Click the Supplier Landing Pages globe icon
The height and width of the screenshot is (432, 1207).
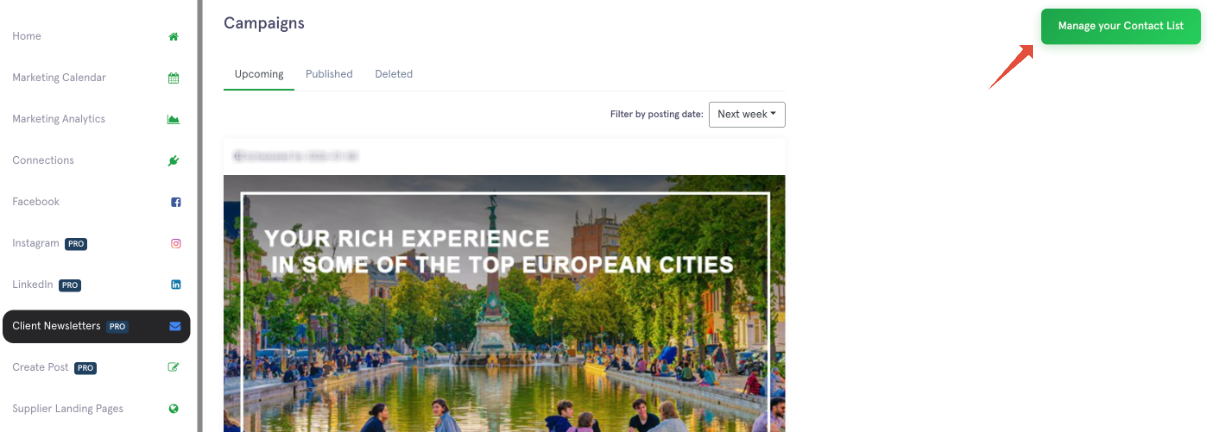point(174,409)
